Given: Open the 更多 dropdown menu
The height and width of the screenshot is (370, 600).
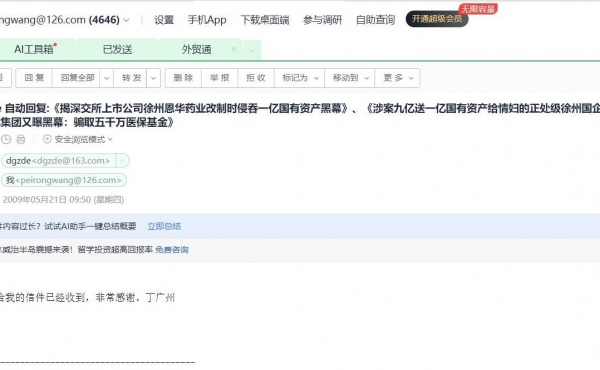Looking at the screenshot, I should click(398, 78).
